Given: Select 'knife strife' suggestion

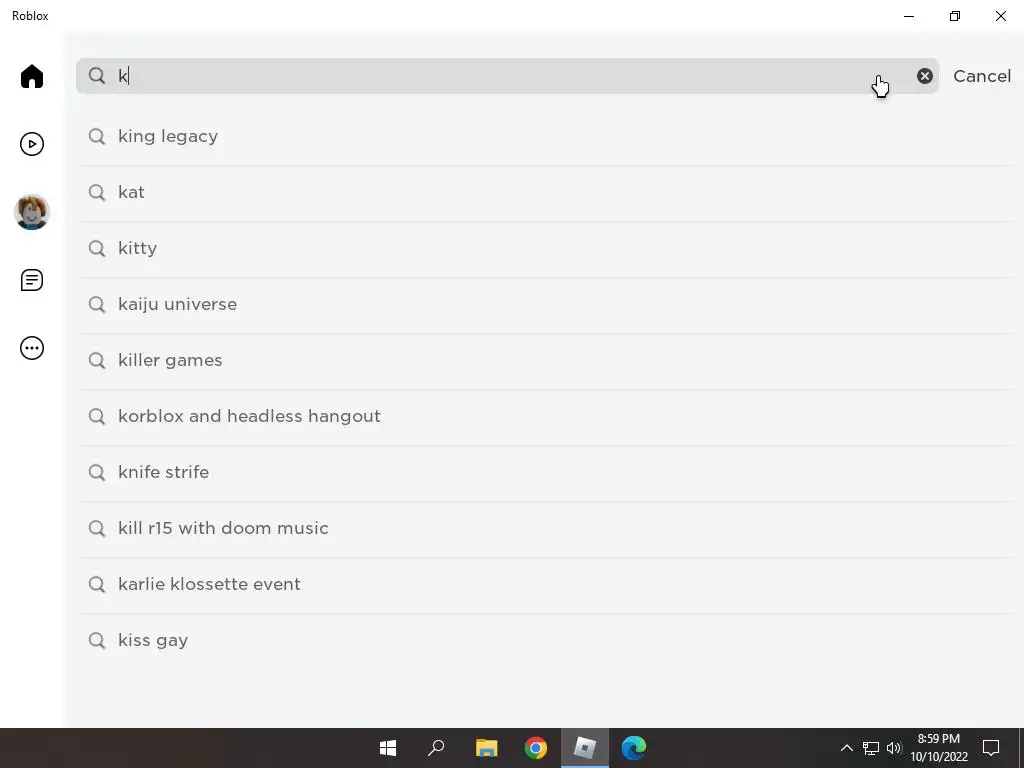Looking at the screenshot, I should point(544,473).
